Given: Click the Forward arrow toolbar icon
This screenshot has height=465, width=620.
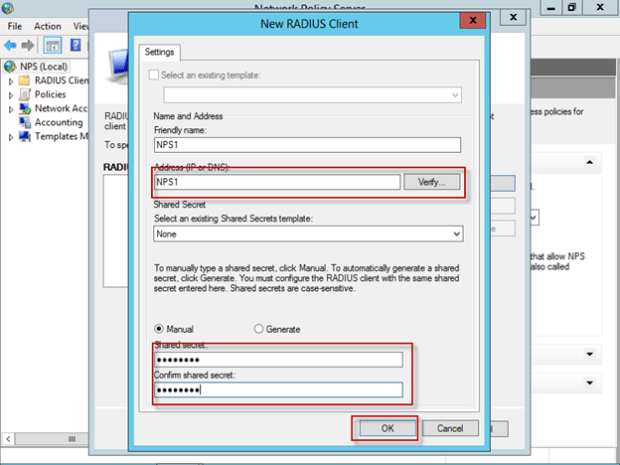Looking at the screenshot, I should 29,45.
